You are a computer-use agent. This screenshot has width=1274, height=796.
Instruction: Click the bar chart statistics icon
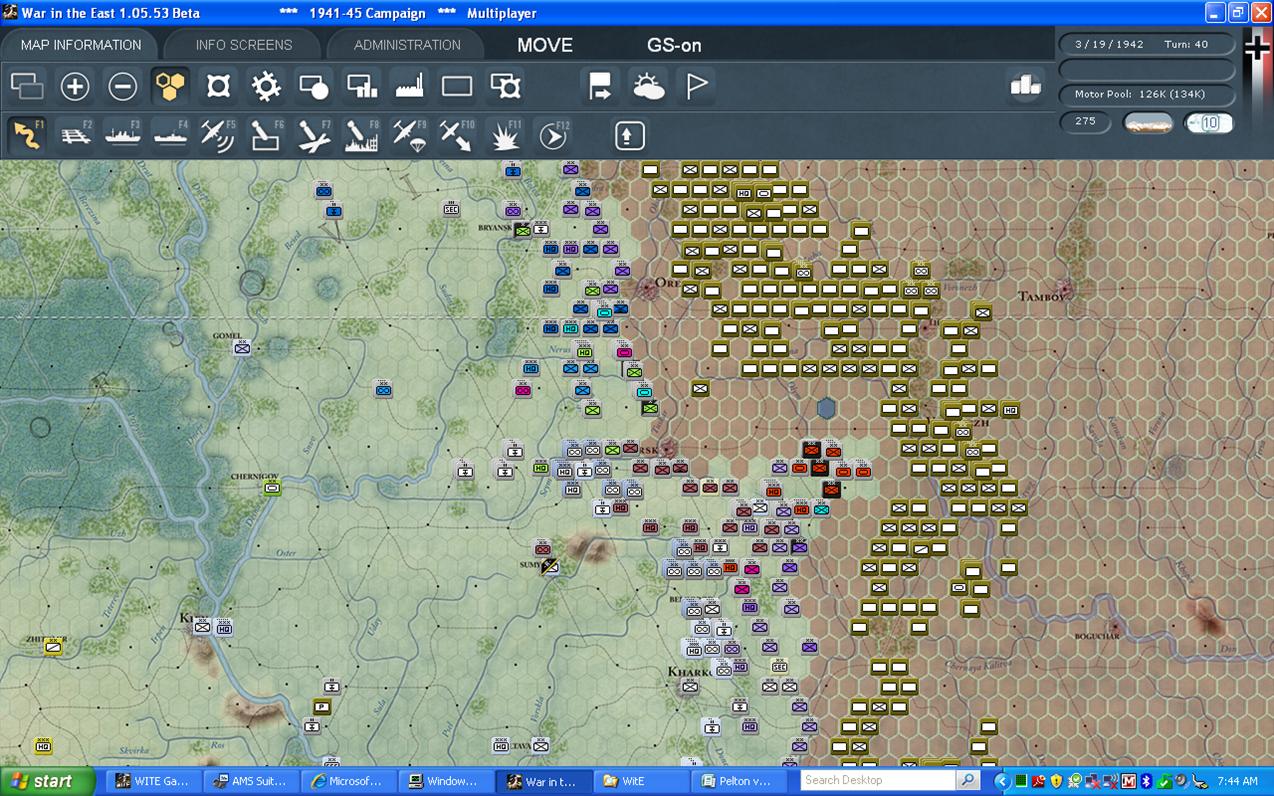point(1025,86)
